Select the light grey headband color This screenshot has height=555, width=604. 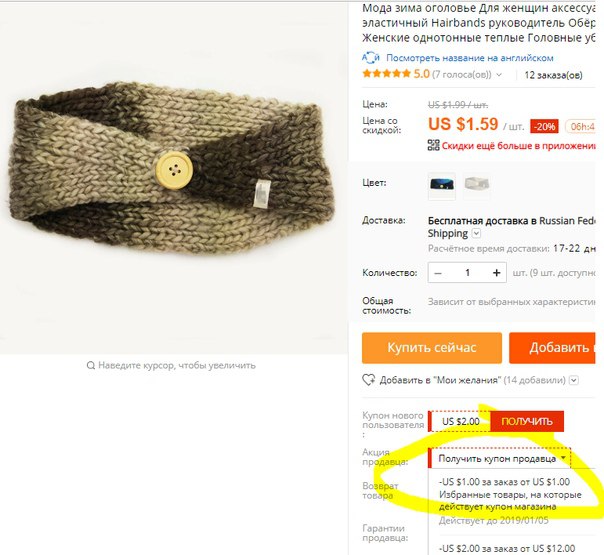pos(476,185)
